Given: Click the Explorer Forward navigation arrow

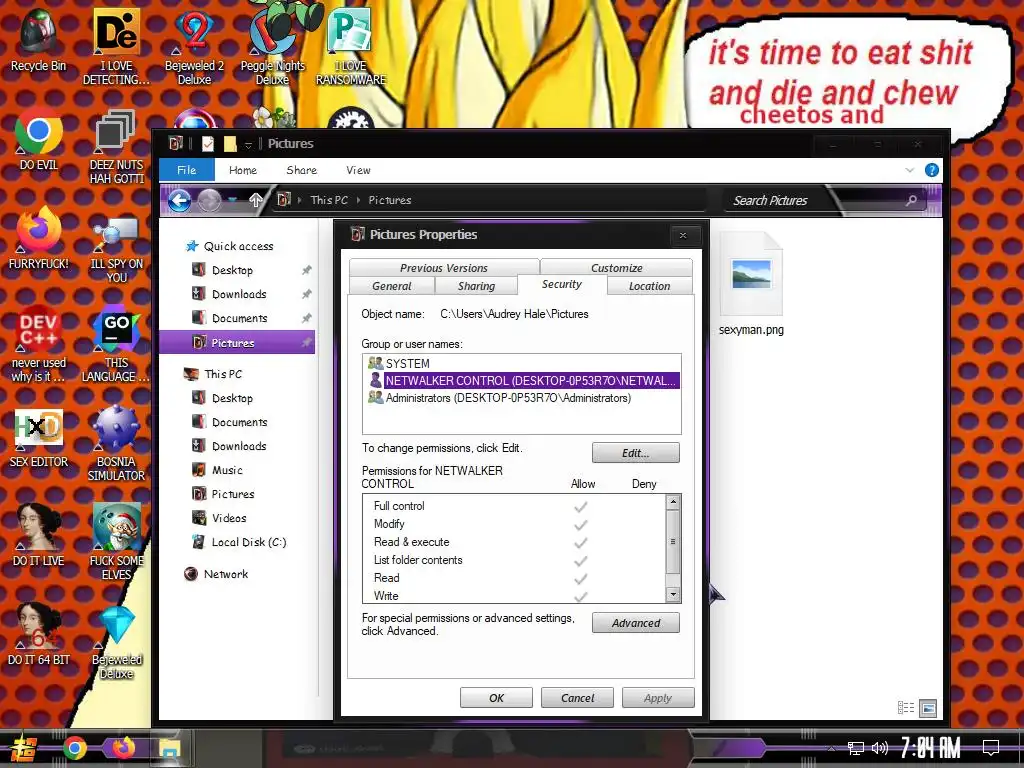Looking at the screenshot, I should 209,200.
